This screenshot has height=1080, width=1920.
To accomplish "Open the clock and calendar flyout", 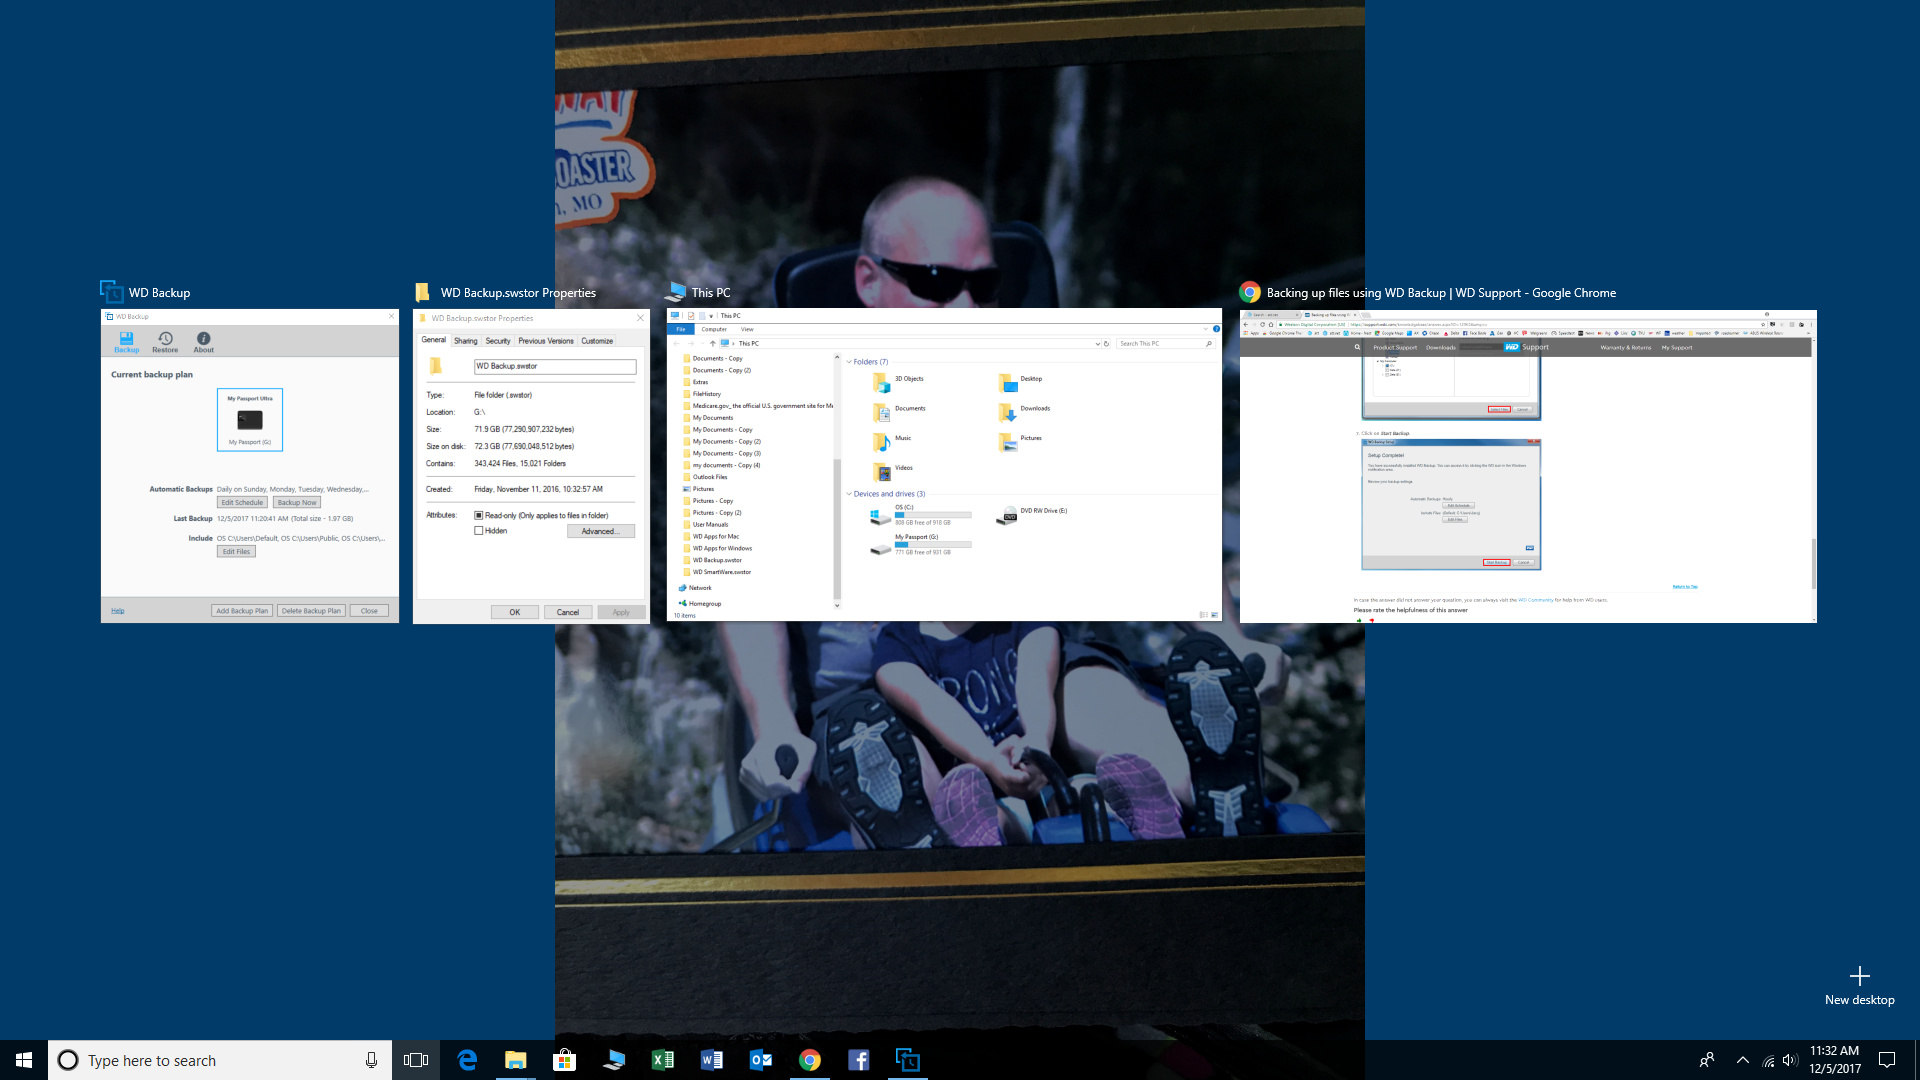I will [x=1834, y=1060].
